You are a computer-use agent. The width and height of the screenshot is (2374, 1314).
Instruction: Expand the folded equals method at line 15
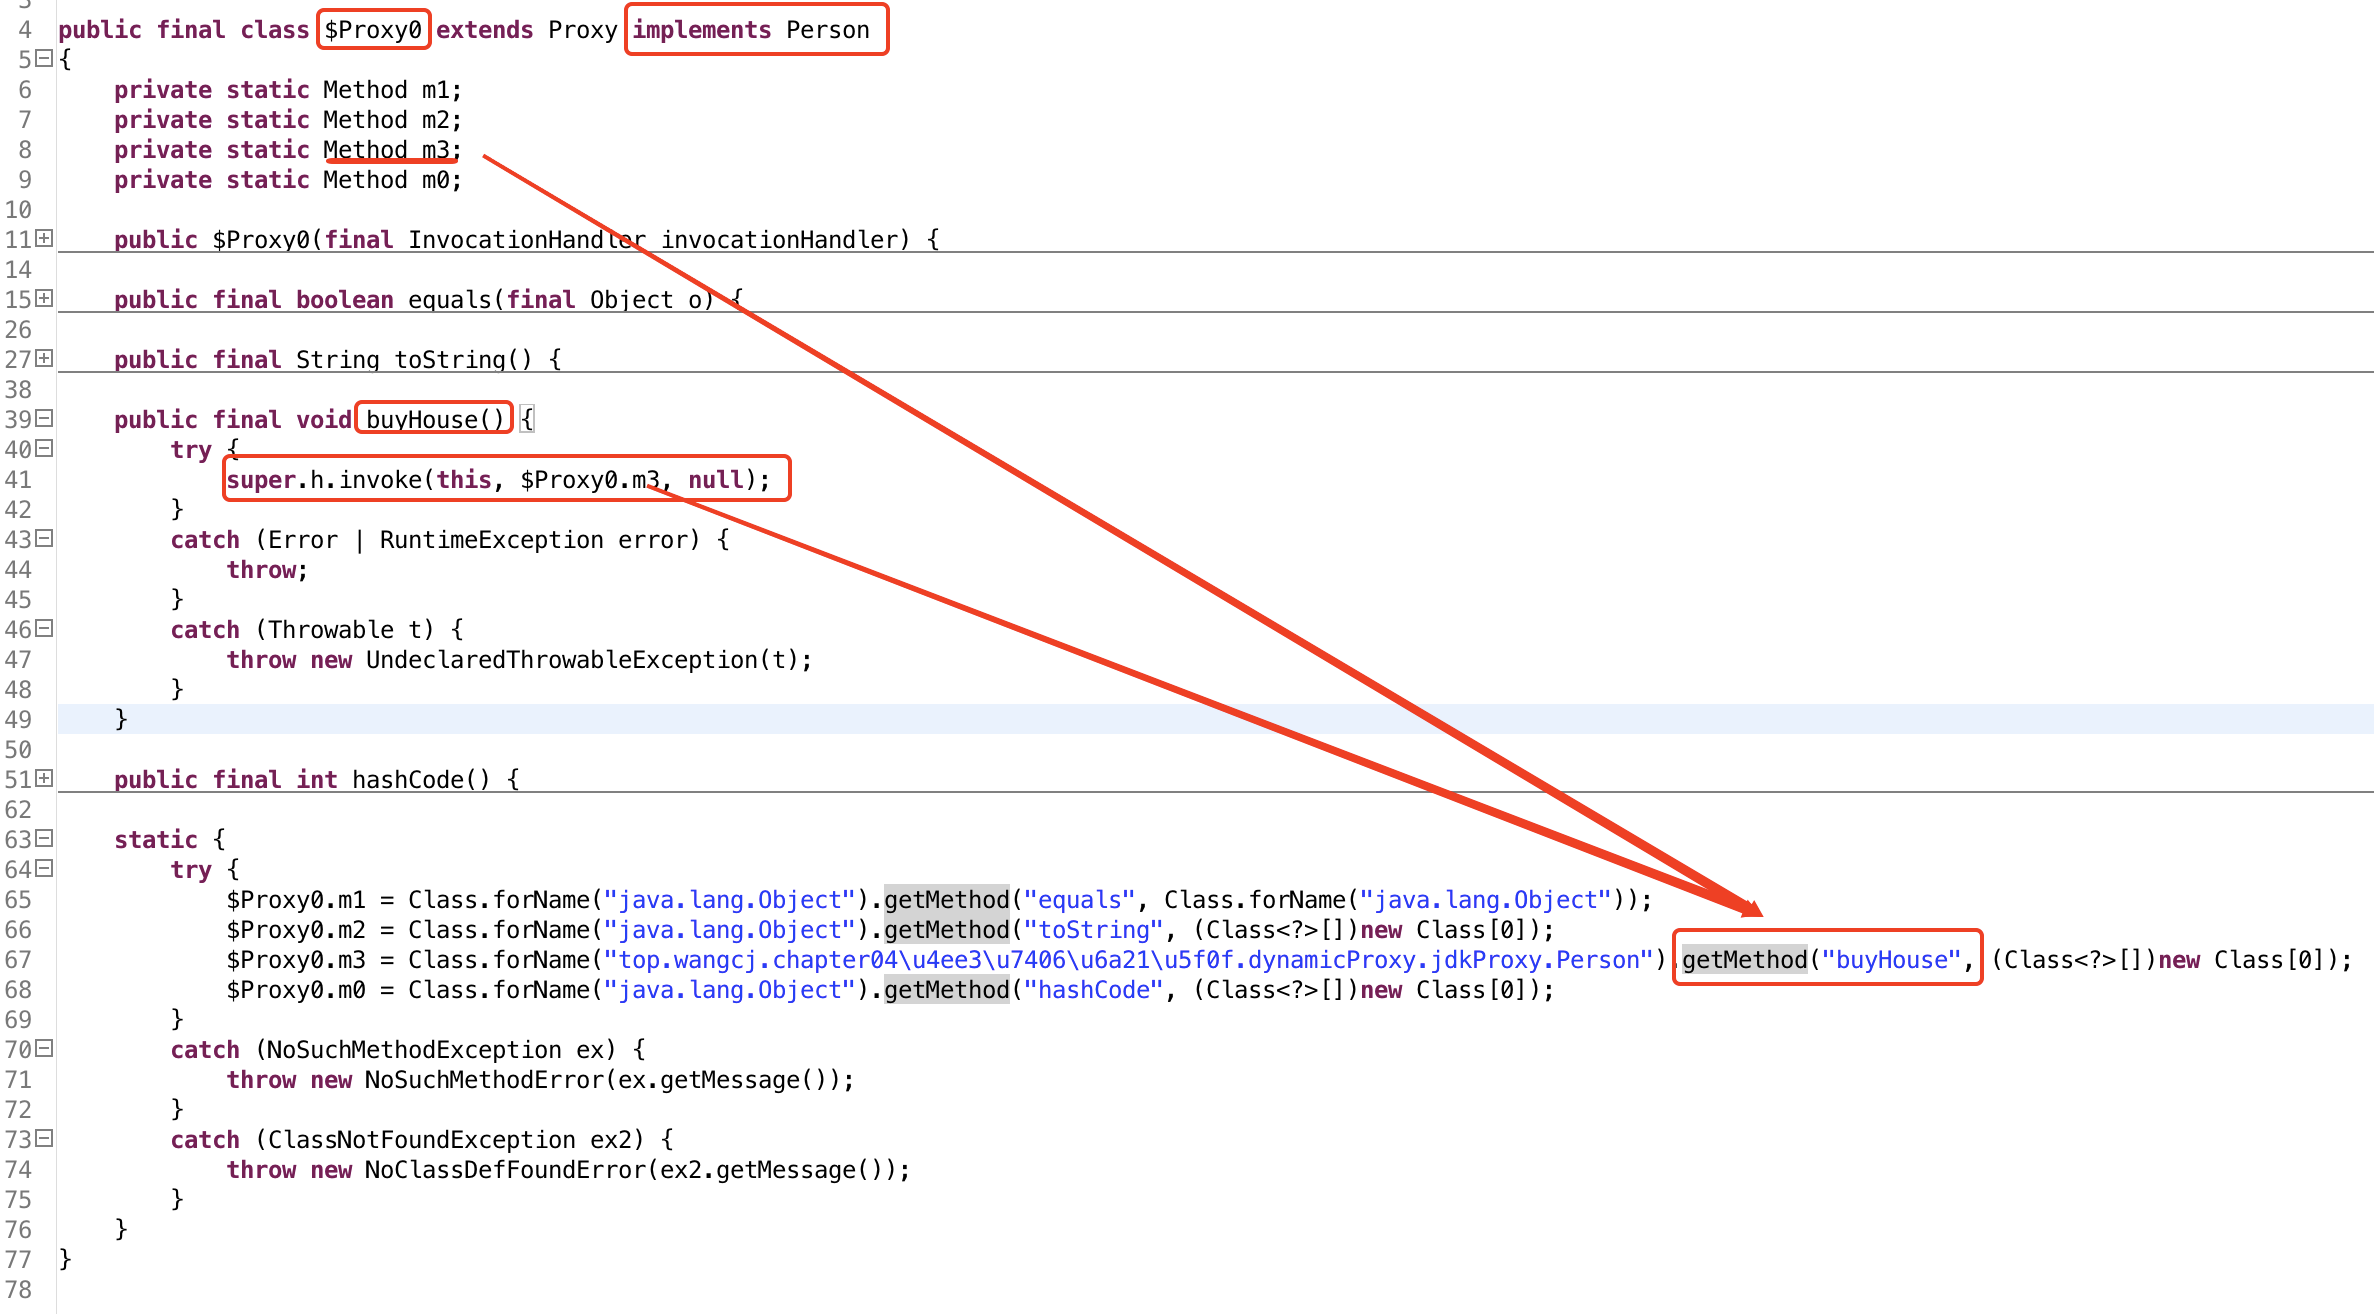click(44, 298)
